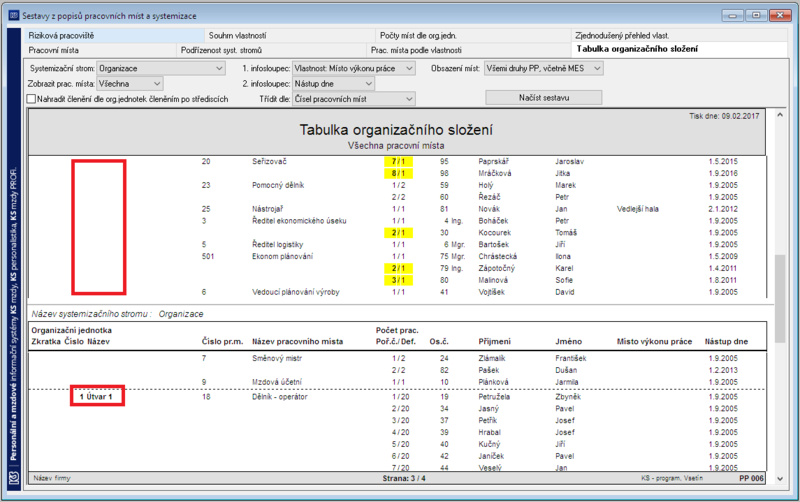This screenshot has height=502, width=800.
Task: Click surname Plánková
Action: [x=493, y=382]
